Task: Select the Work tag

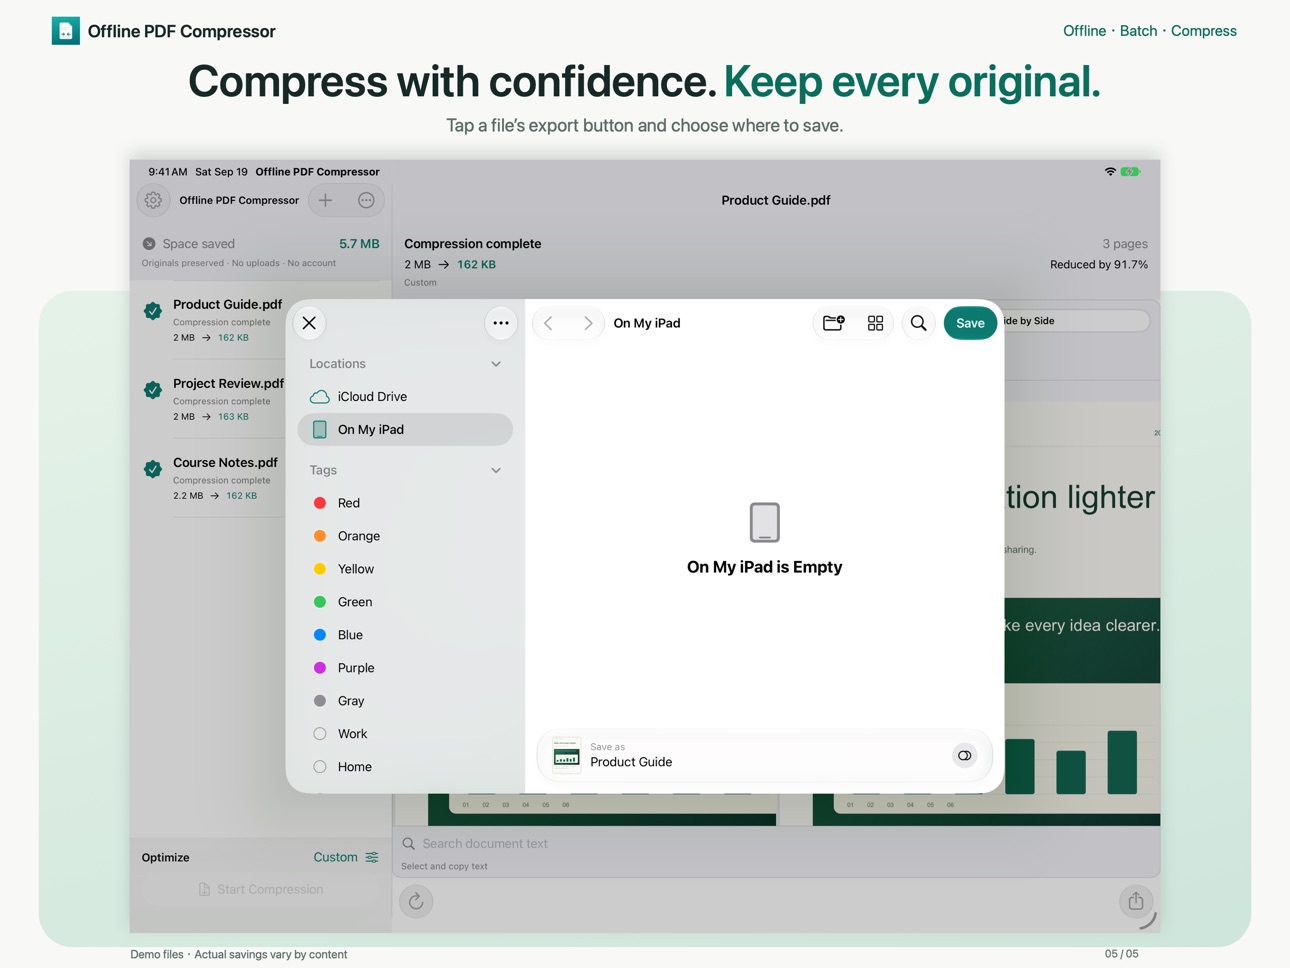Action: click(405, 734)
